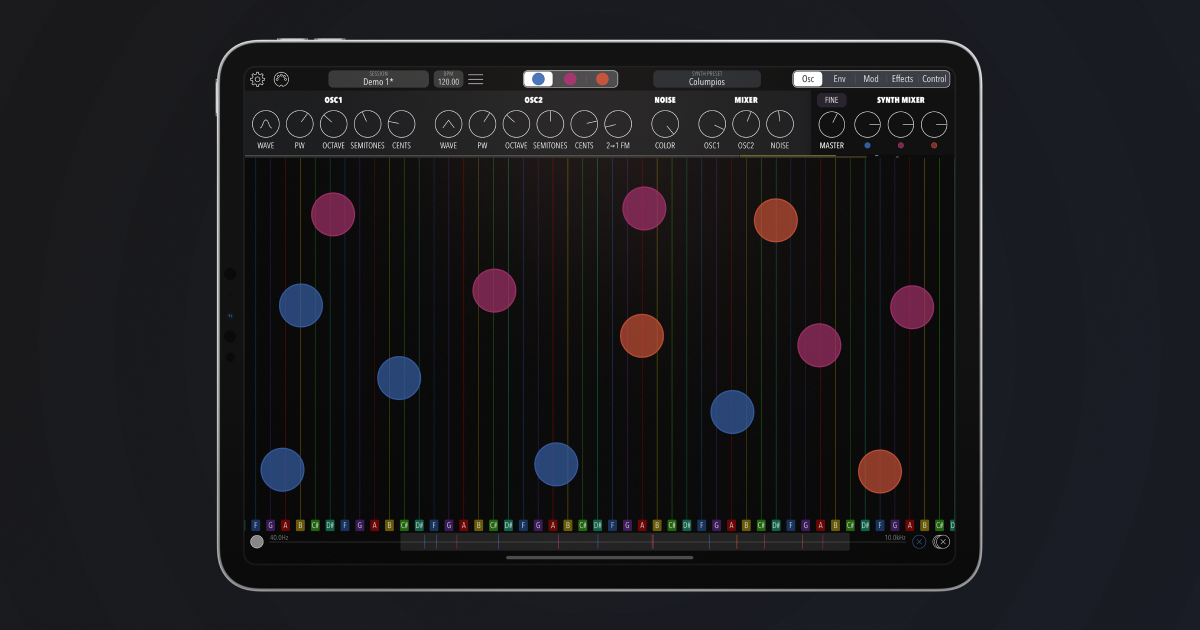Toggle the FINE adjustment button
Image resolution: width=1200 pixels, height=630 pixels.
(x=831, y=100)
